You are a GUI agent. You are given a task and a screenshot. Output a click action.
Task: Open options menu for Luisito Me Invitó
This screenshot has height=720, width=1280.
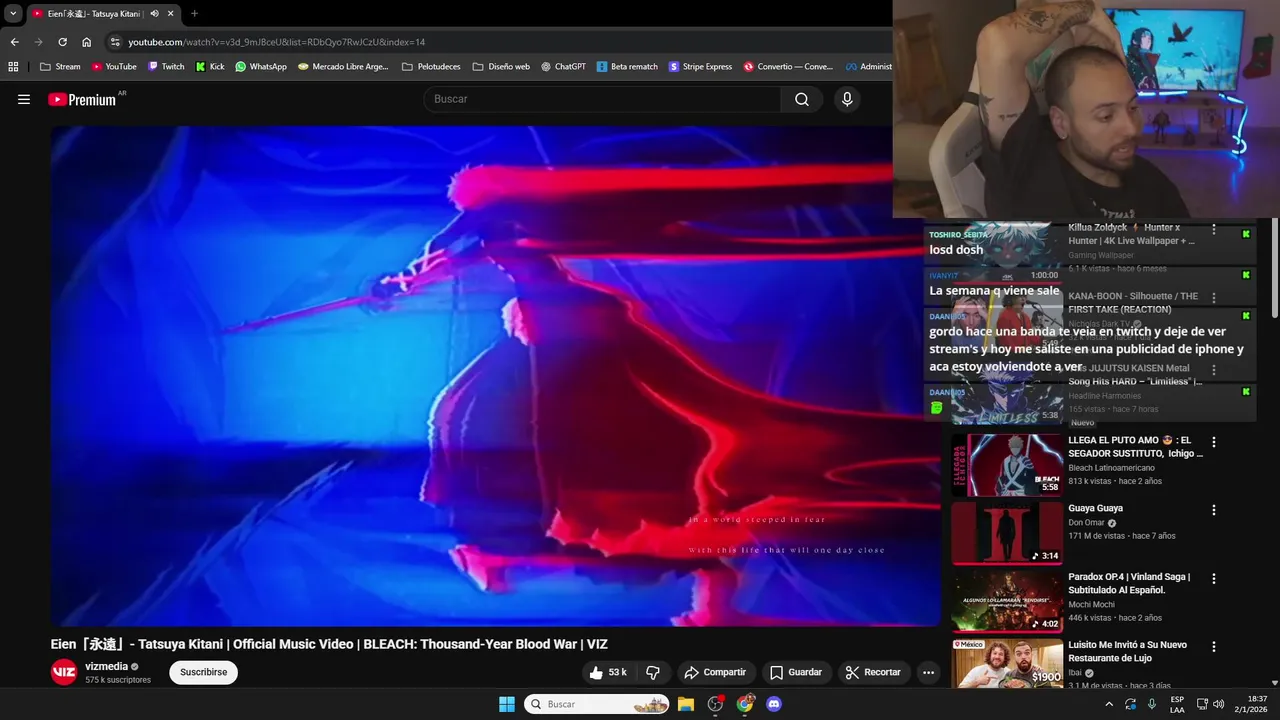(x=1214, y=647)
